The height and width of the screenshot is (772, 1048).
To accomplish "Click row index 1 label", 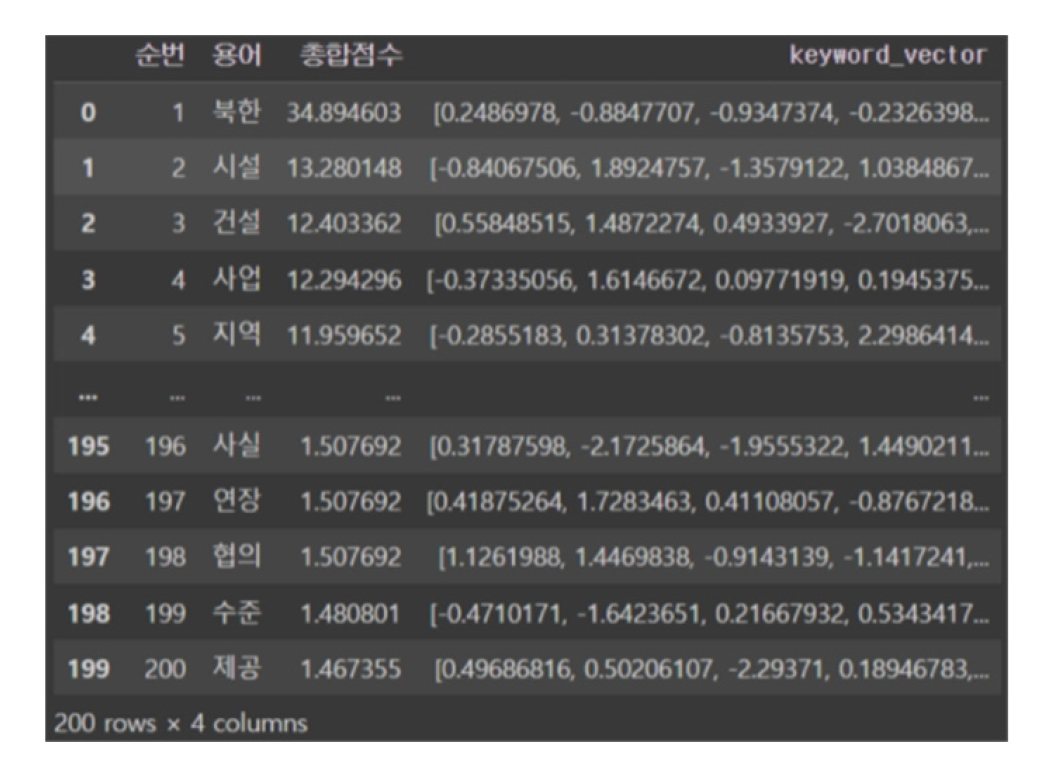I will coord(88,169).
